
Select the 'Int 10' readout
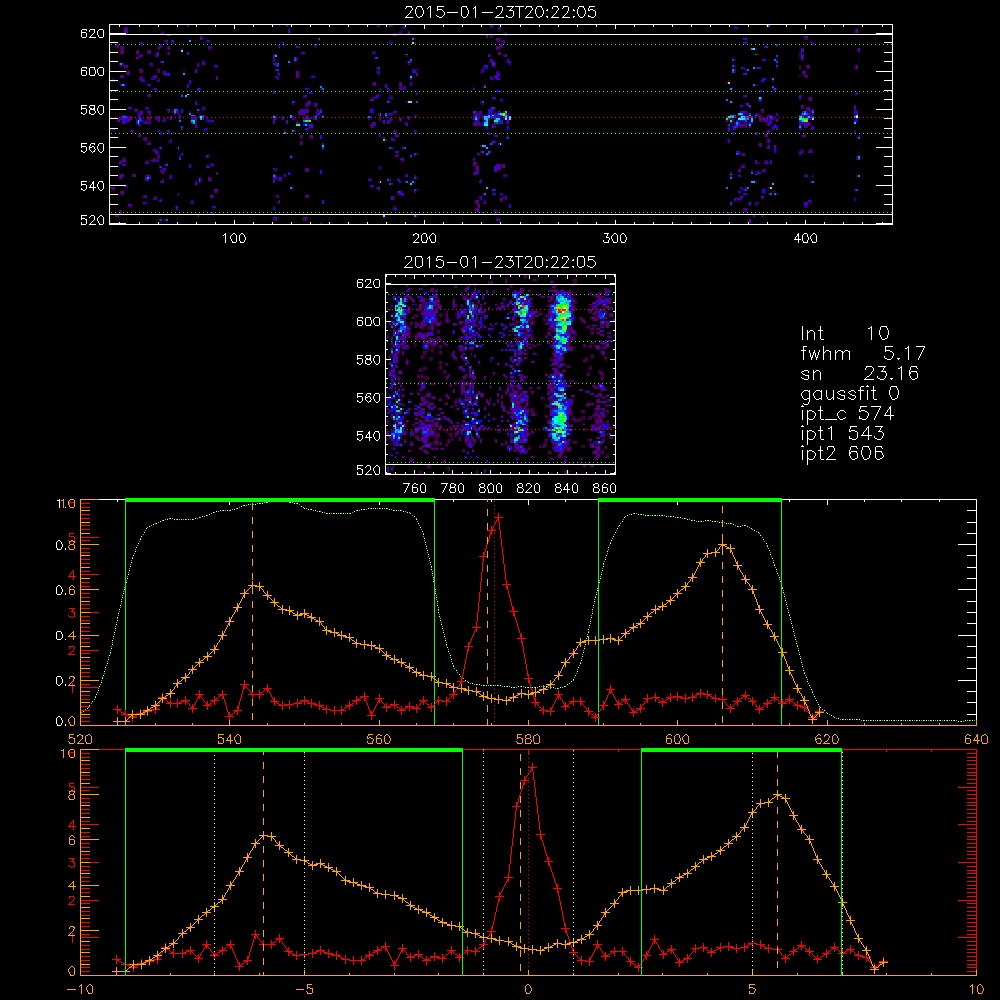(845, 334)
